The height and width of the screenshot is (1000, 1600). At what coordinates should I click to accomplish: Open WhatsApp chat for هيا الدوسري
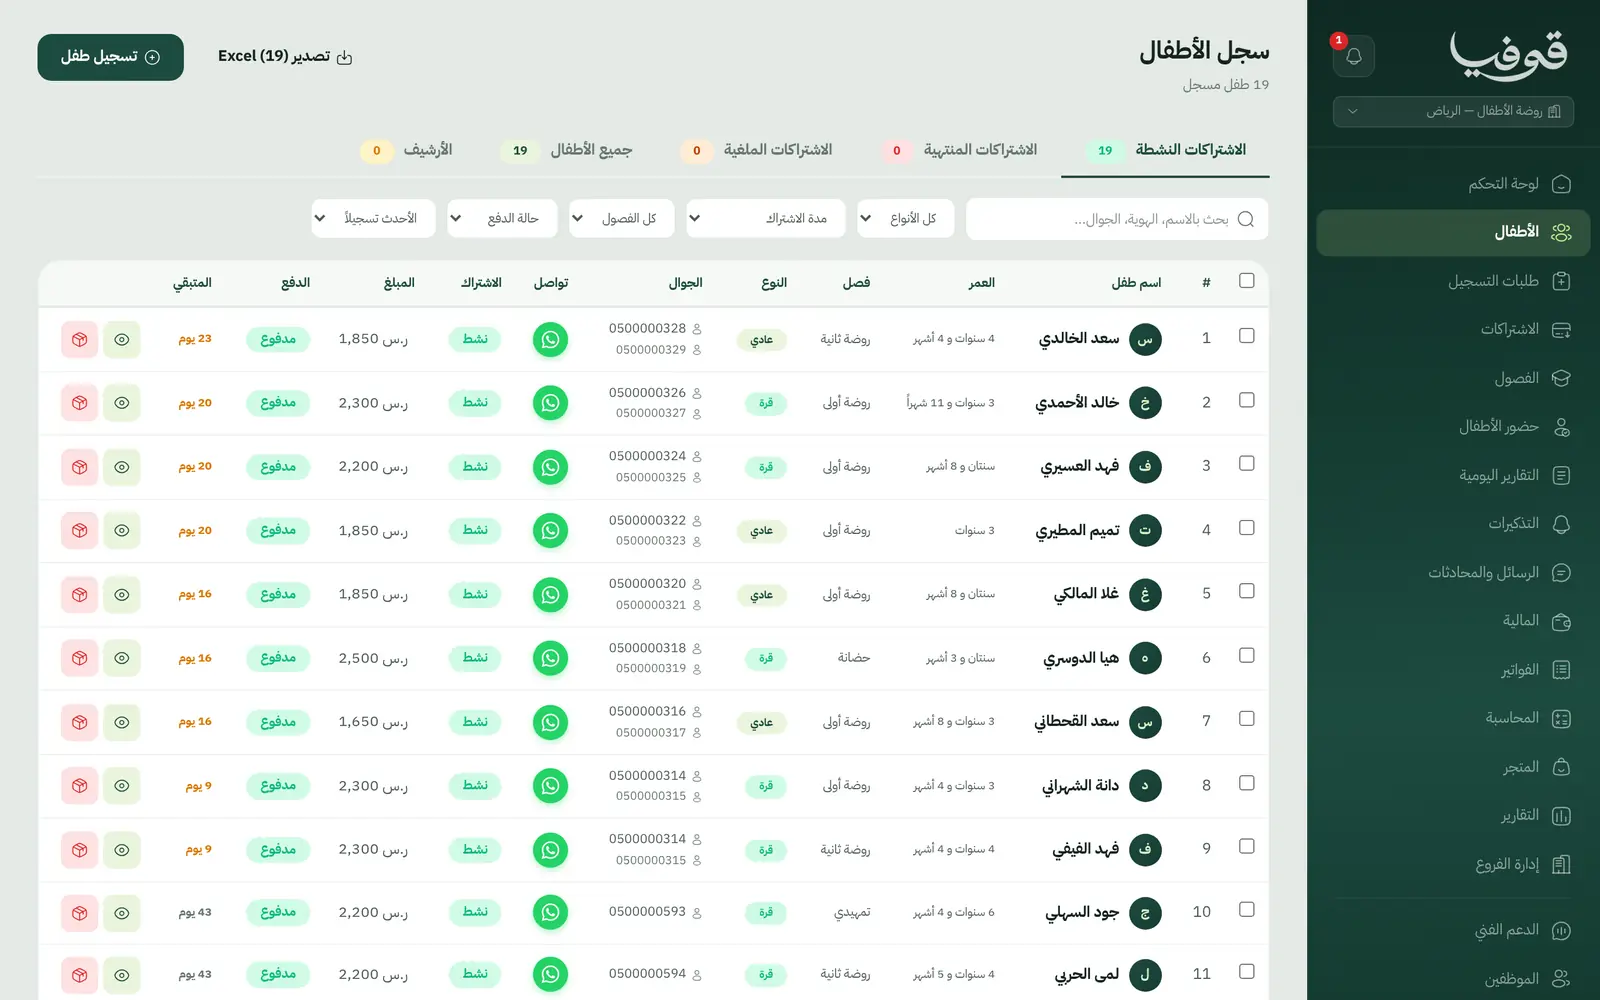(x=550, y=658)
